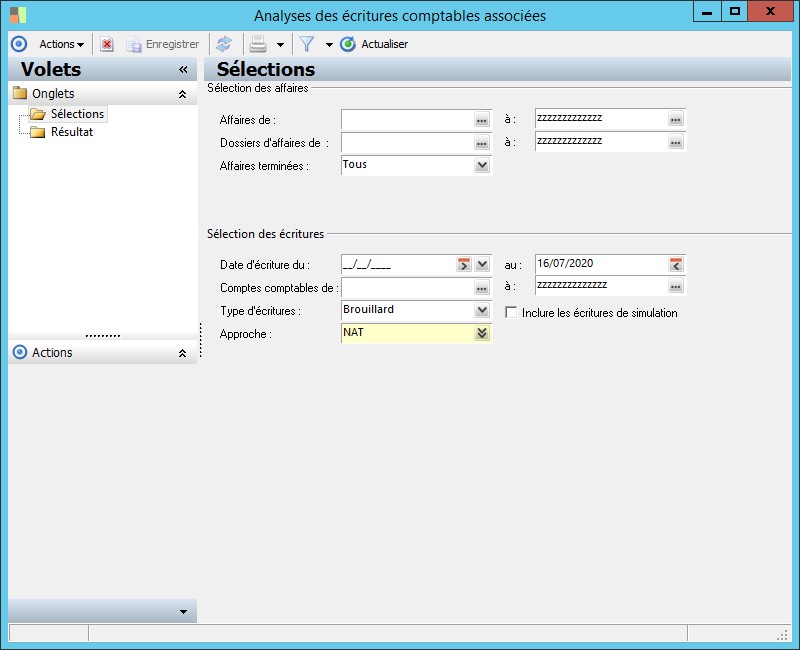Open the Affaires terminées dropdown
The height and width of the screenshot is (650, 800).
[482, 165]
